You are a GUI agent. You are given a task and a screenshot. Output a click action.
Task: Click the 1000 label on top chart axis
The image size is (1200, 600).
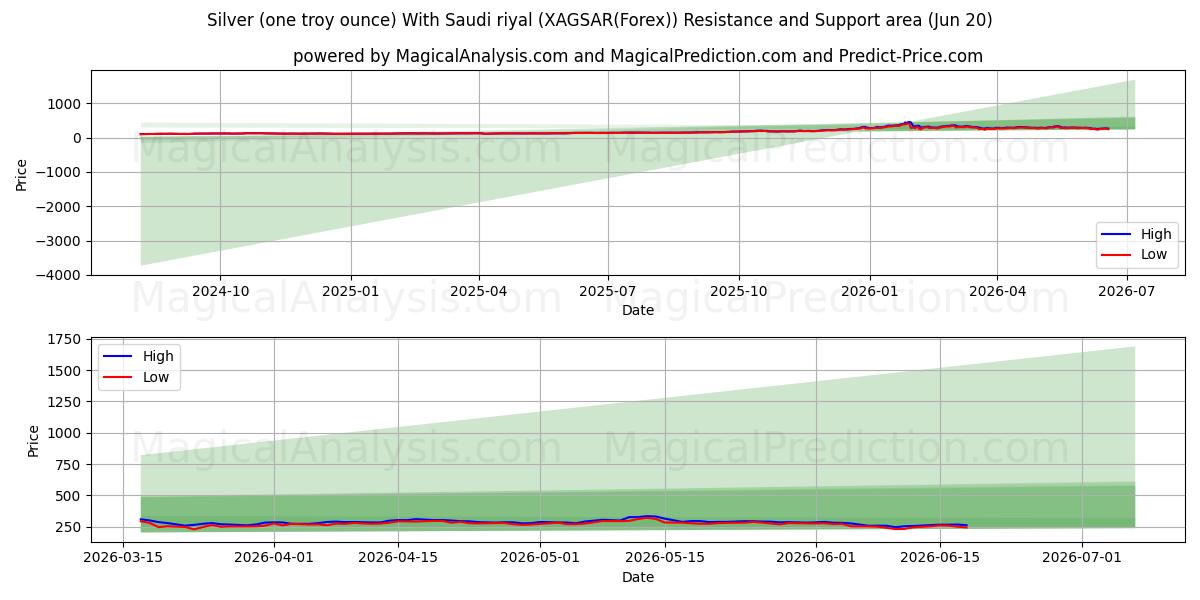[66, 104]
